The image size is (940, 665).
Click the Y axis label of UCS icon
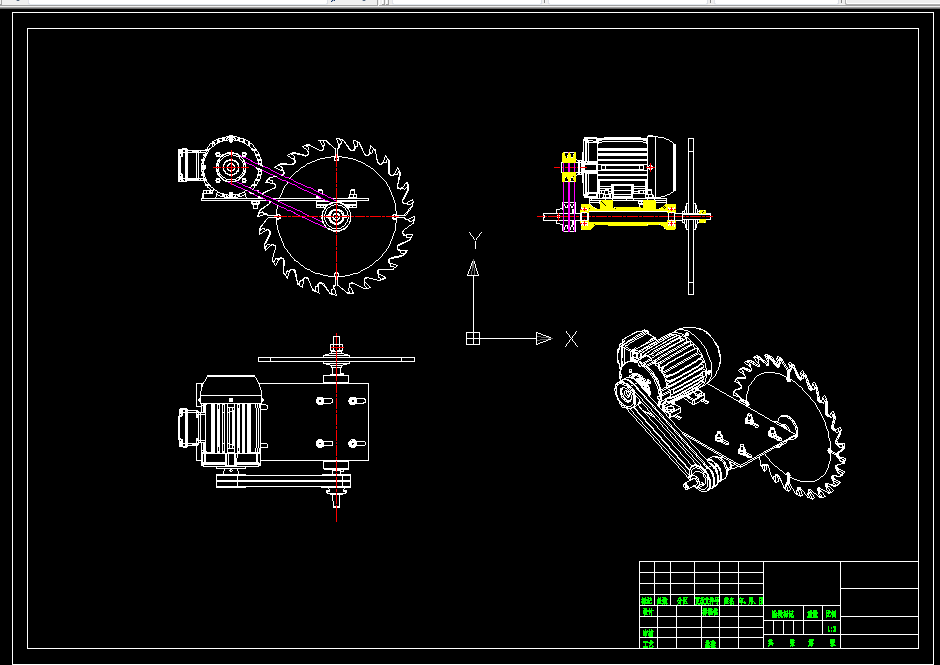[475, 240]
